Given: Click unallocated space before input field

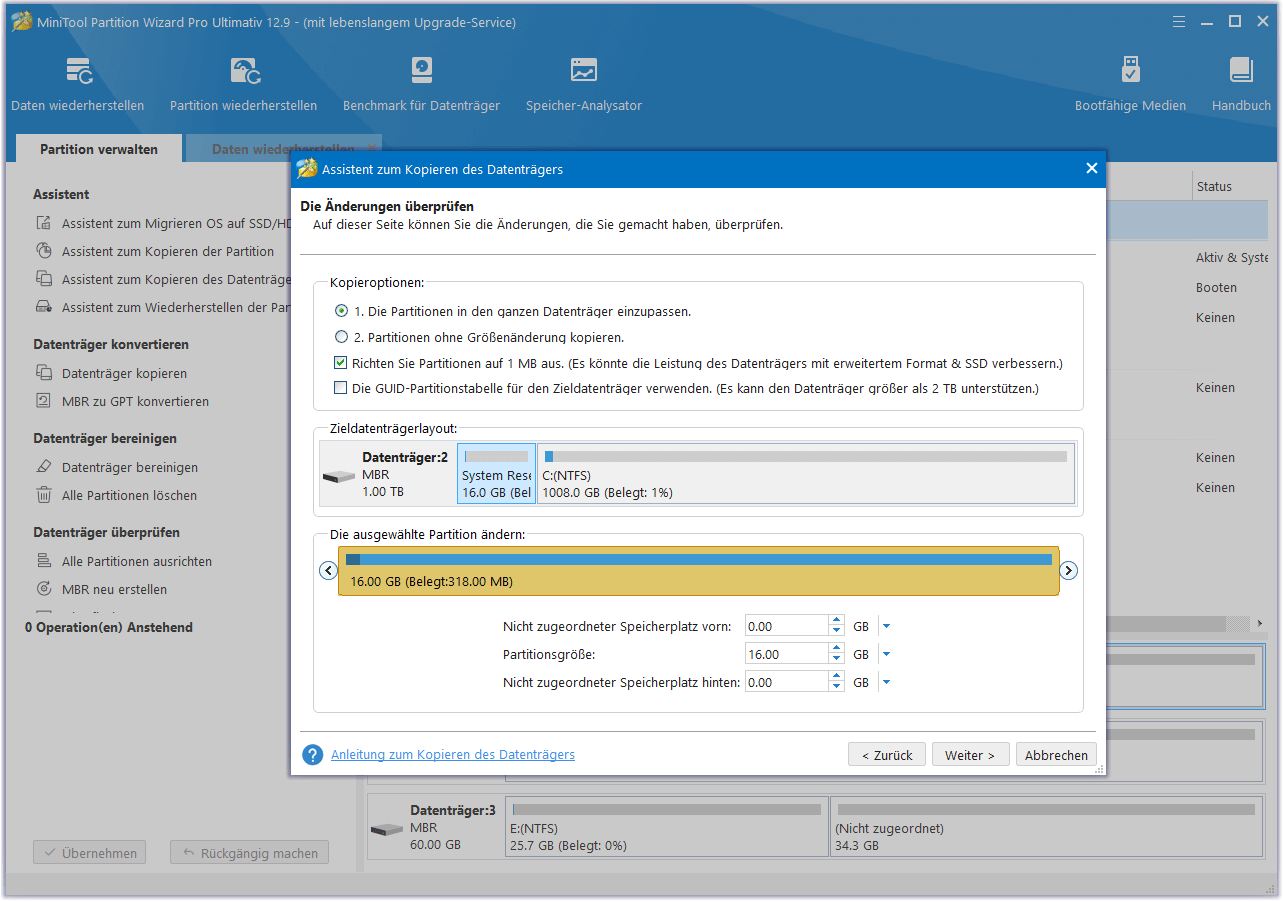Looking at the screenshot, I should coord(787,627).
